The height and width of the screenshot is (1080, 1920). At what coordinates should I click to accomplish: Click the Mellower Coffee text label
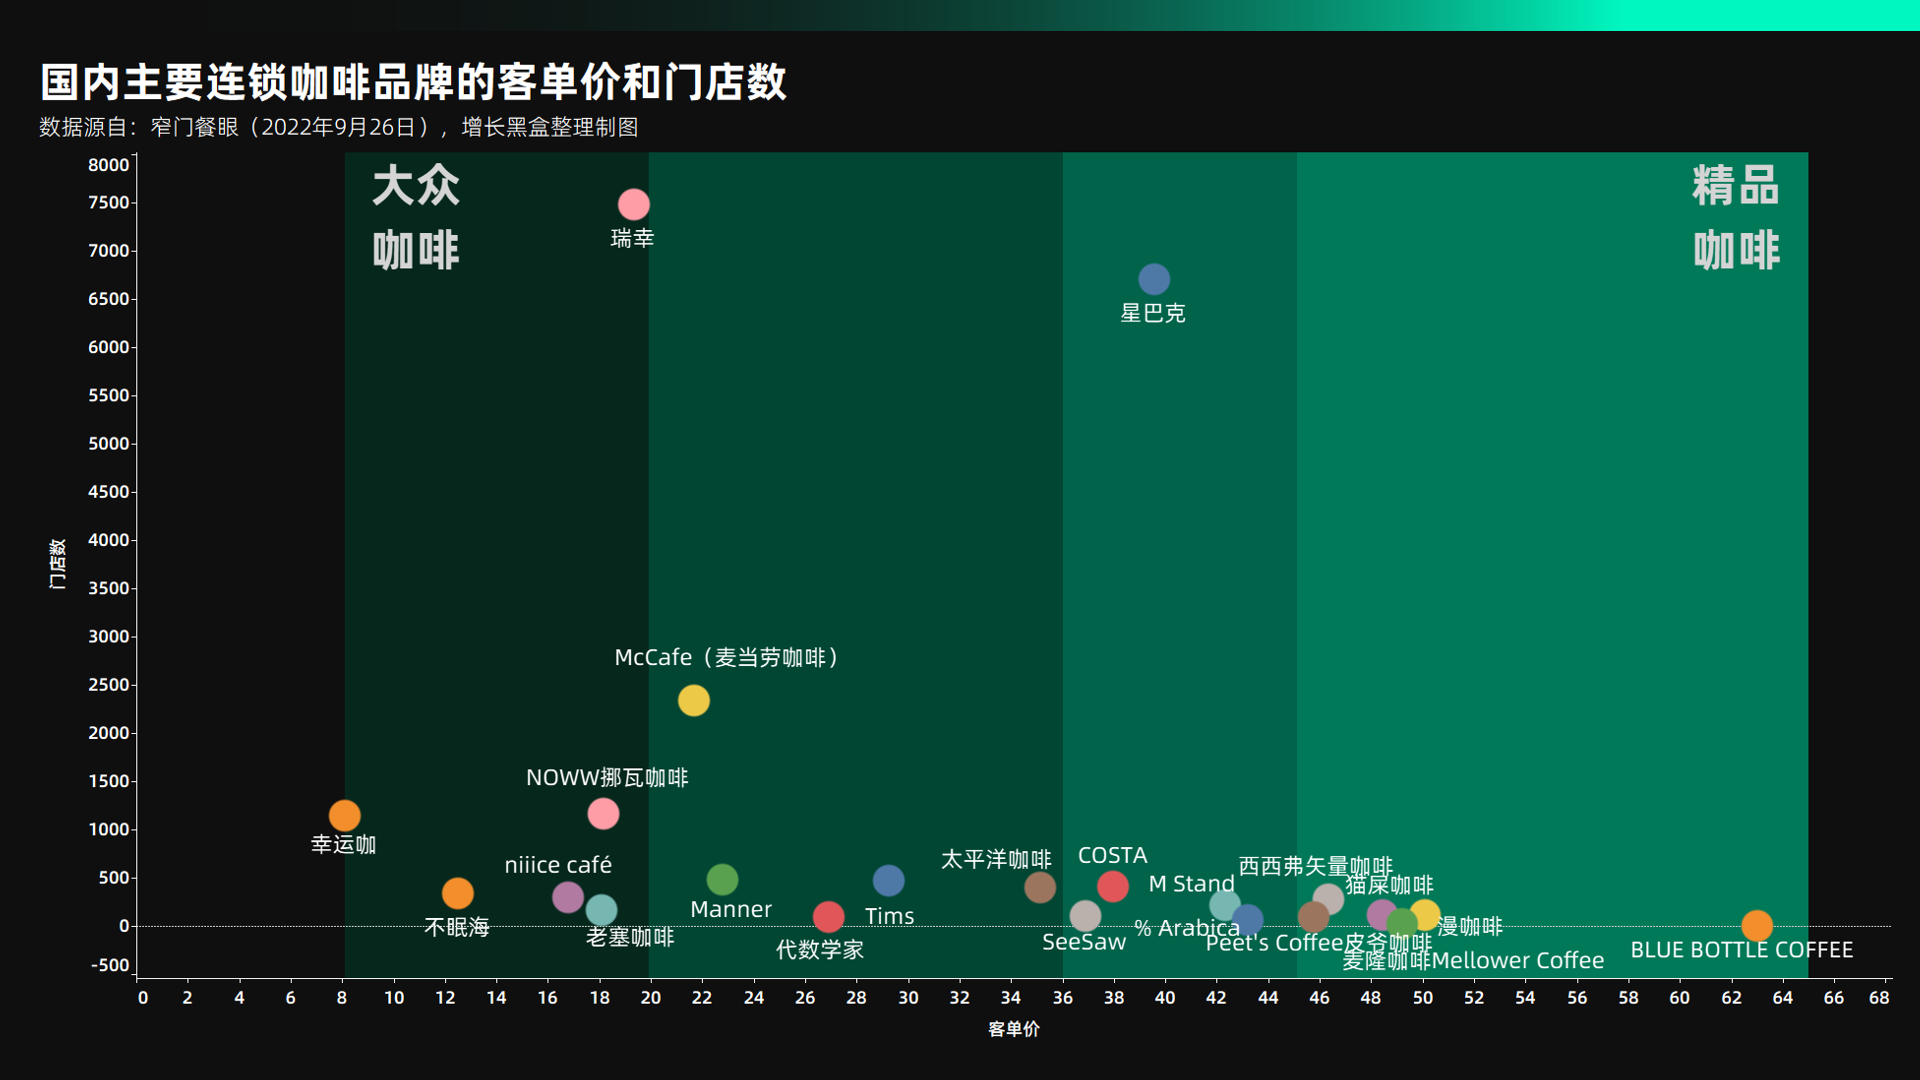coord(1518,960)
